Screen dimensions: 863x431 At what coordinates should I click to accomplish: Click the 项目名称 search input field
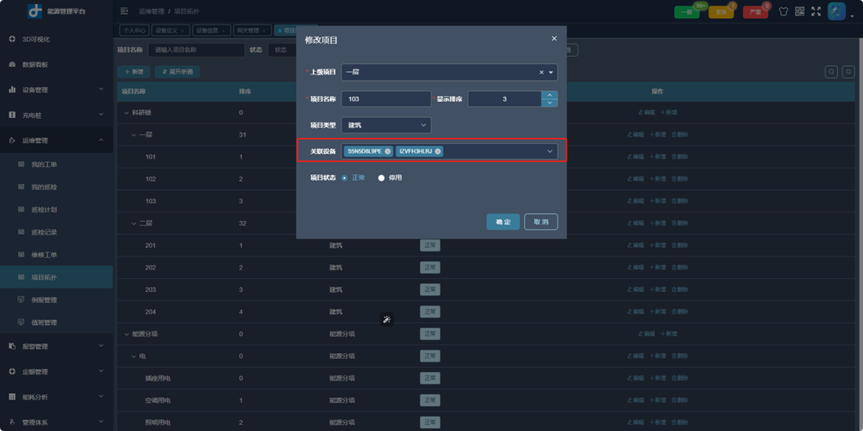tap(196, 50)
